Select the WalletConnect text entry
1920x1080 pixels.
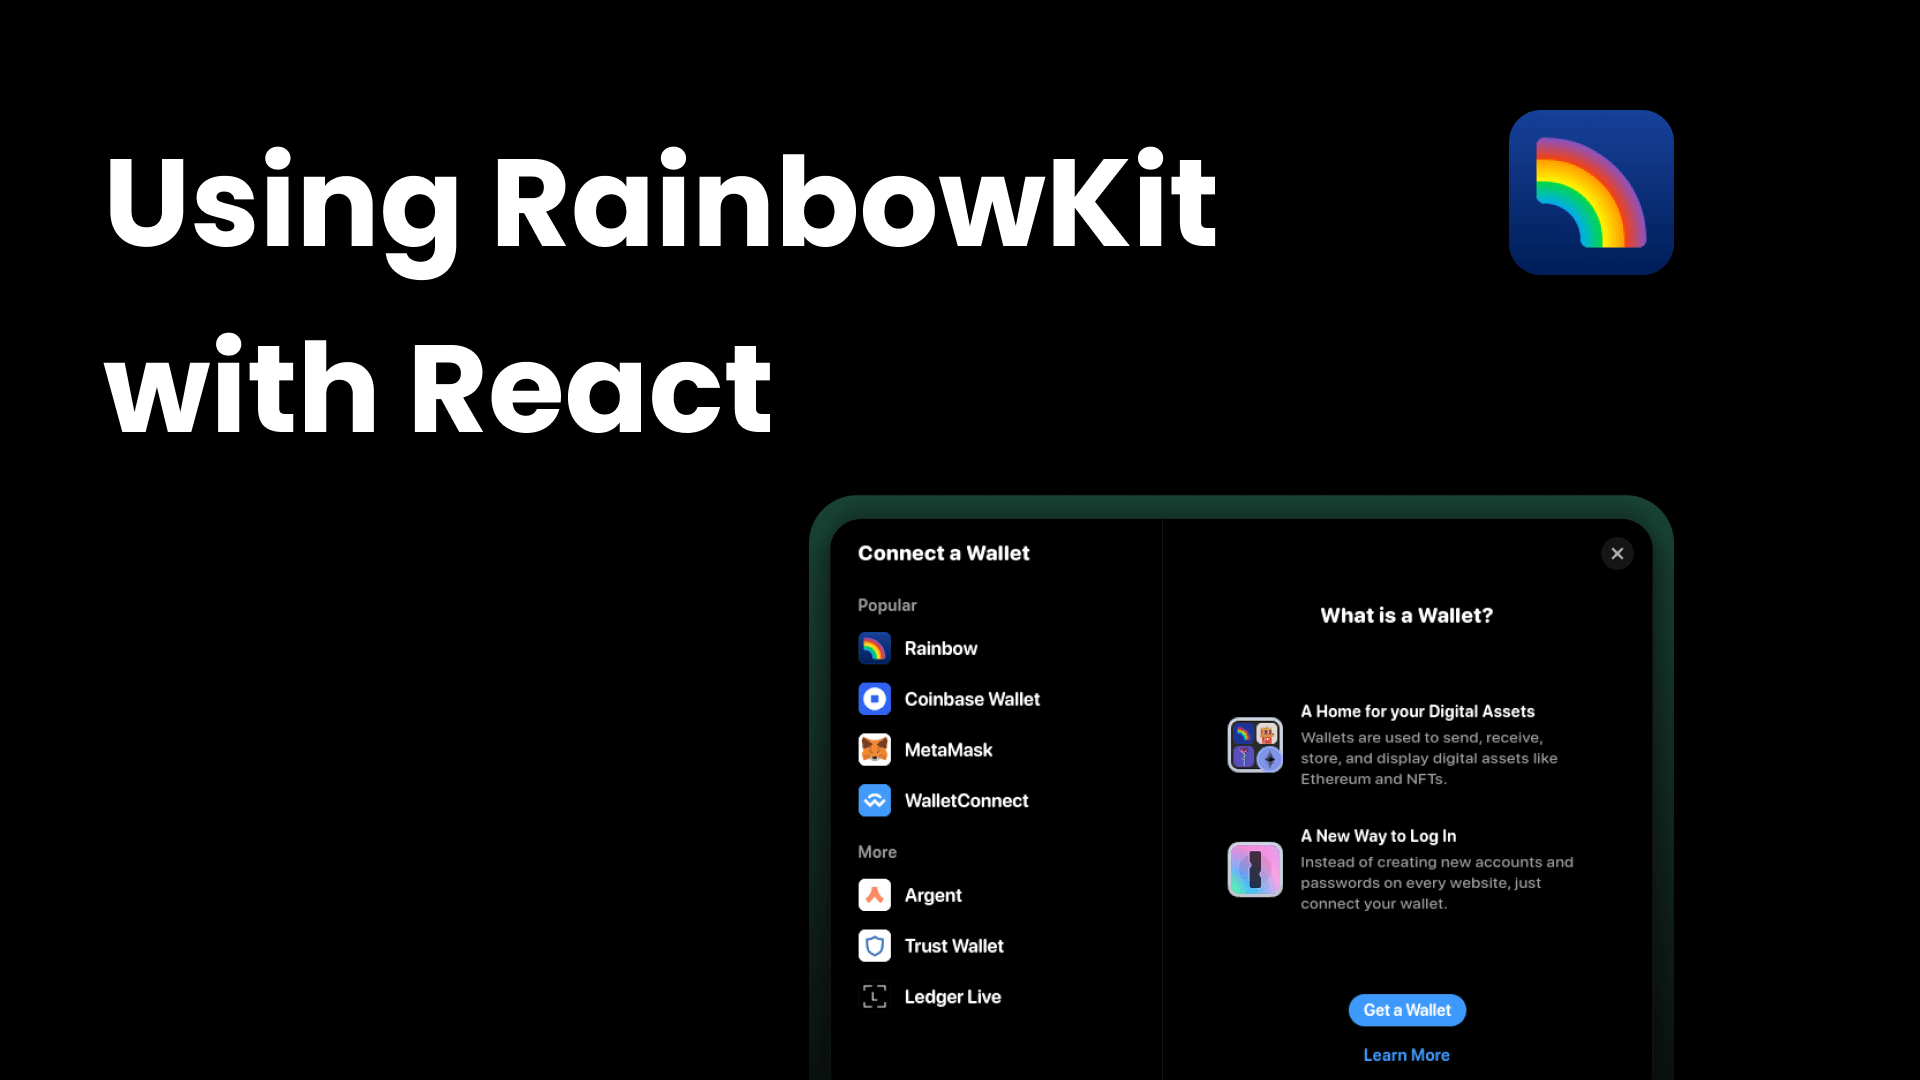click(965, 801)
